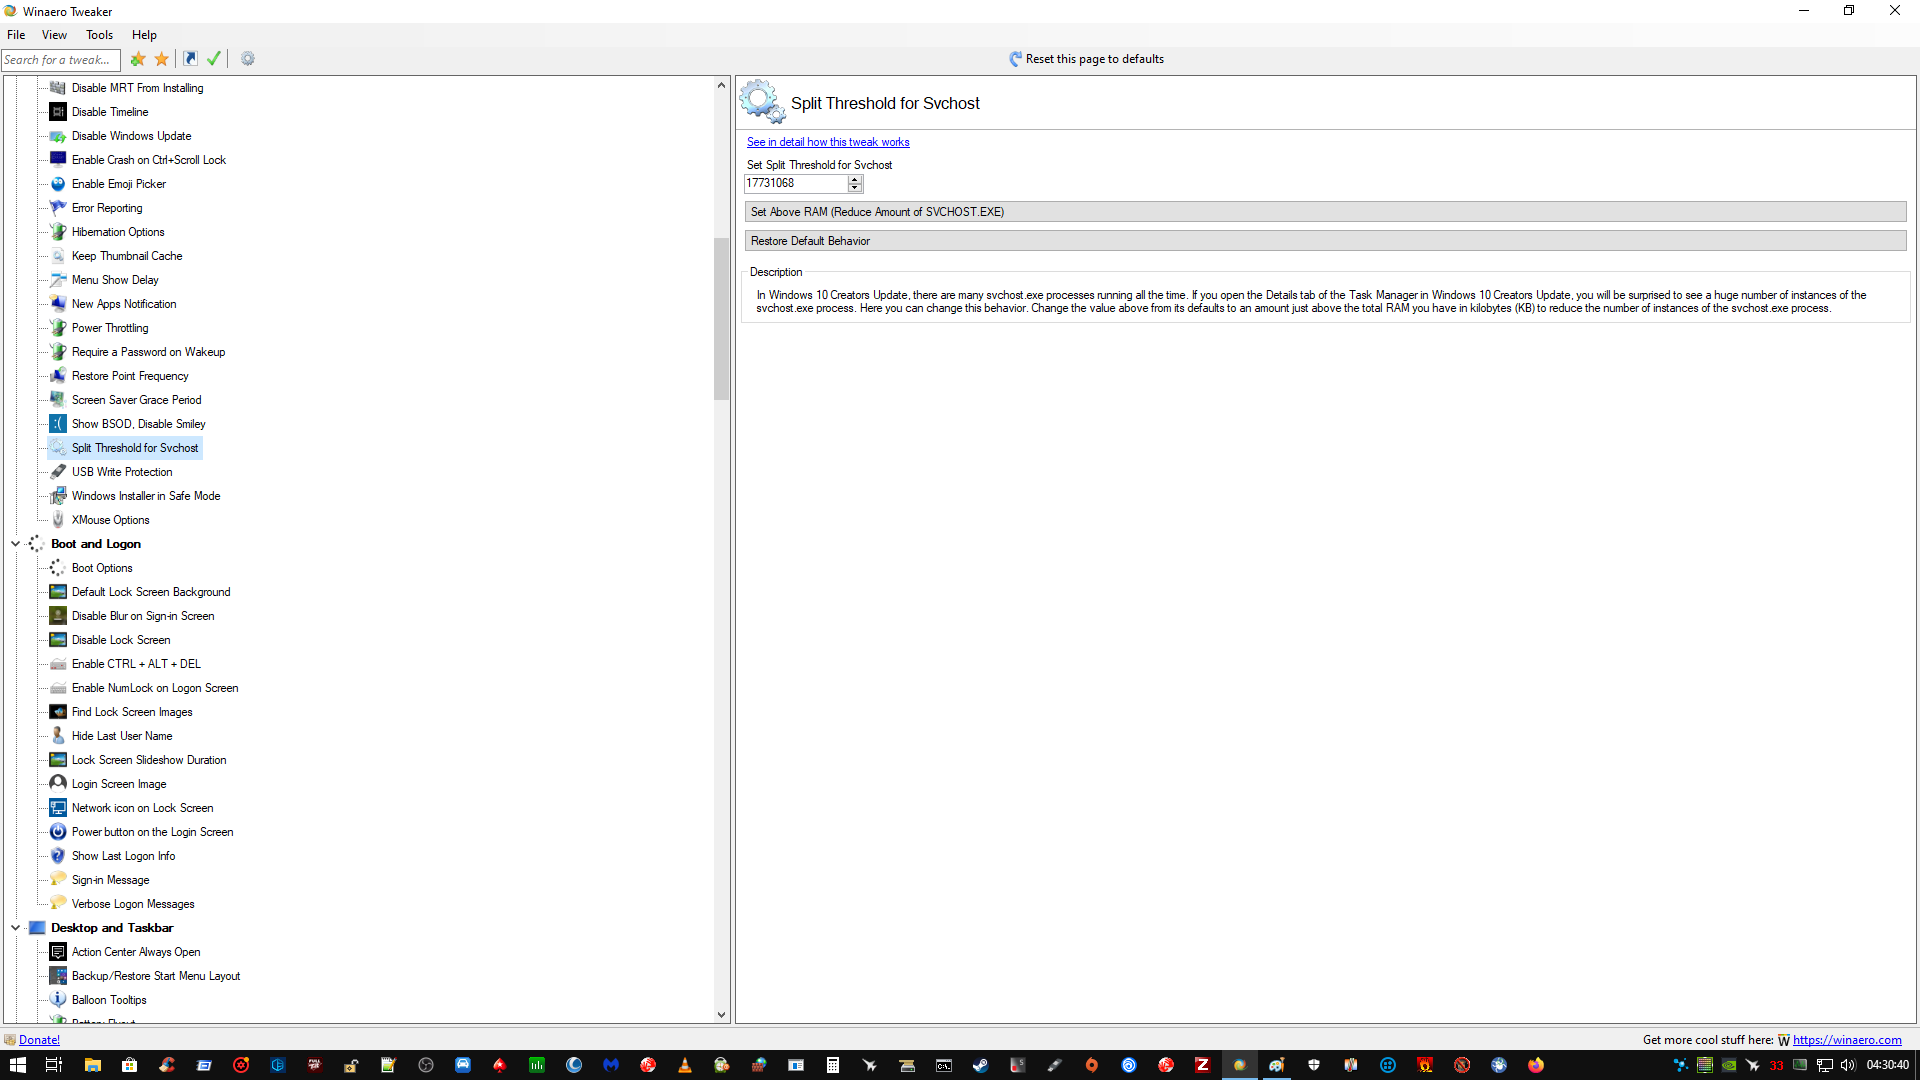Open the favorites star icon
Viewport: 1920px width, 1080px height.
[162, 59]
